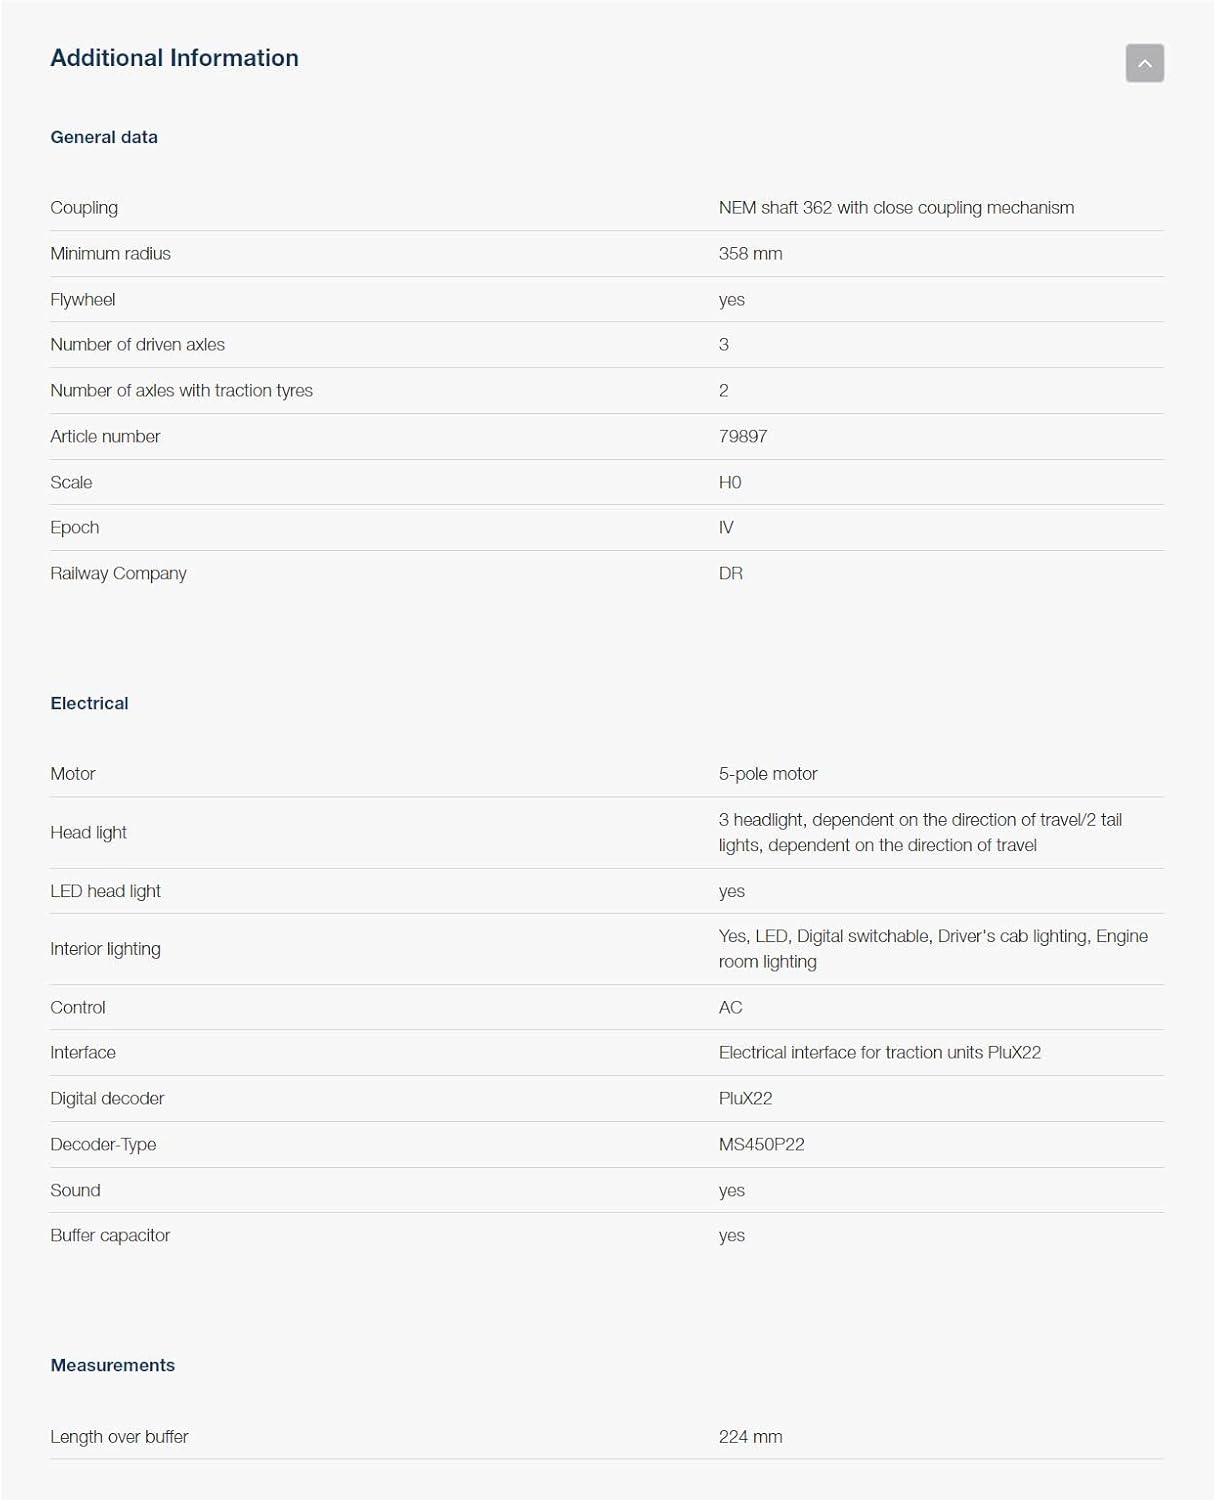Click the 224 mm length value
Screen dimensions: 1214x1500
pyautogui.click(x=750, y=1437)
